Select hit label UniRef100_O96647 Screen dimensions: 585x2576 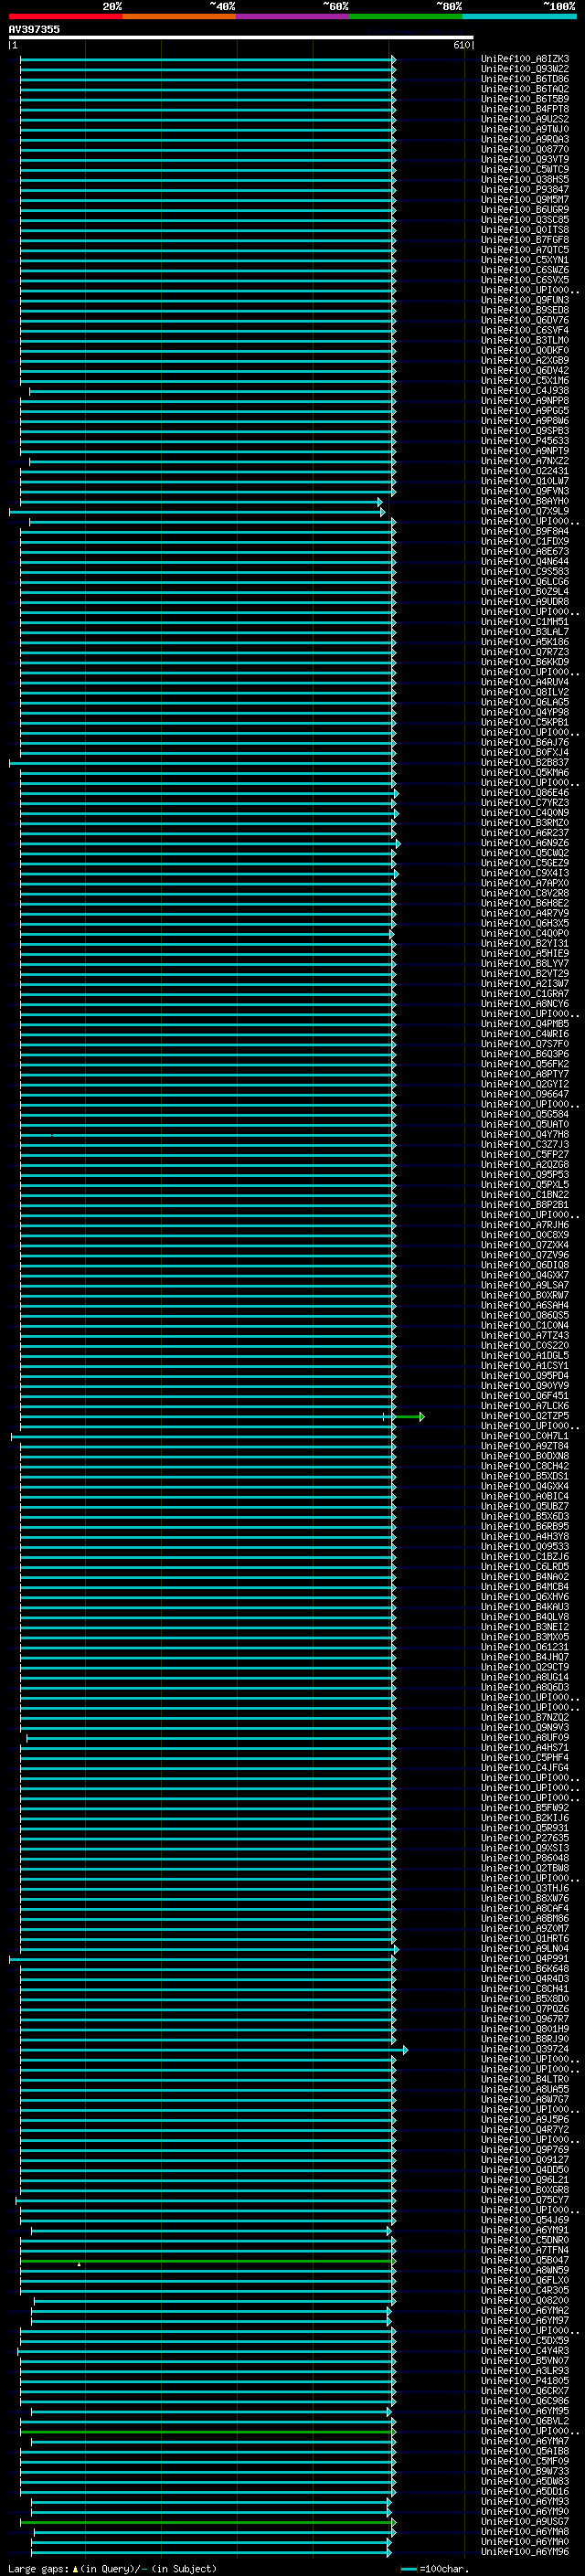524,1094
